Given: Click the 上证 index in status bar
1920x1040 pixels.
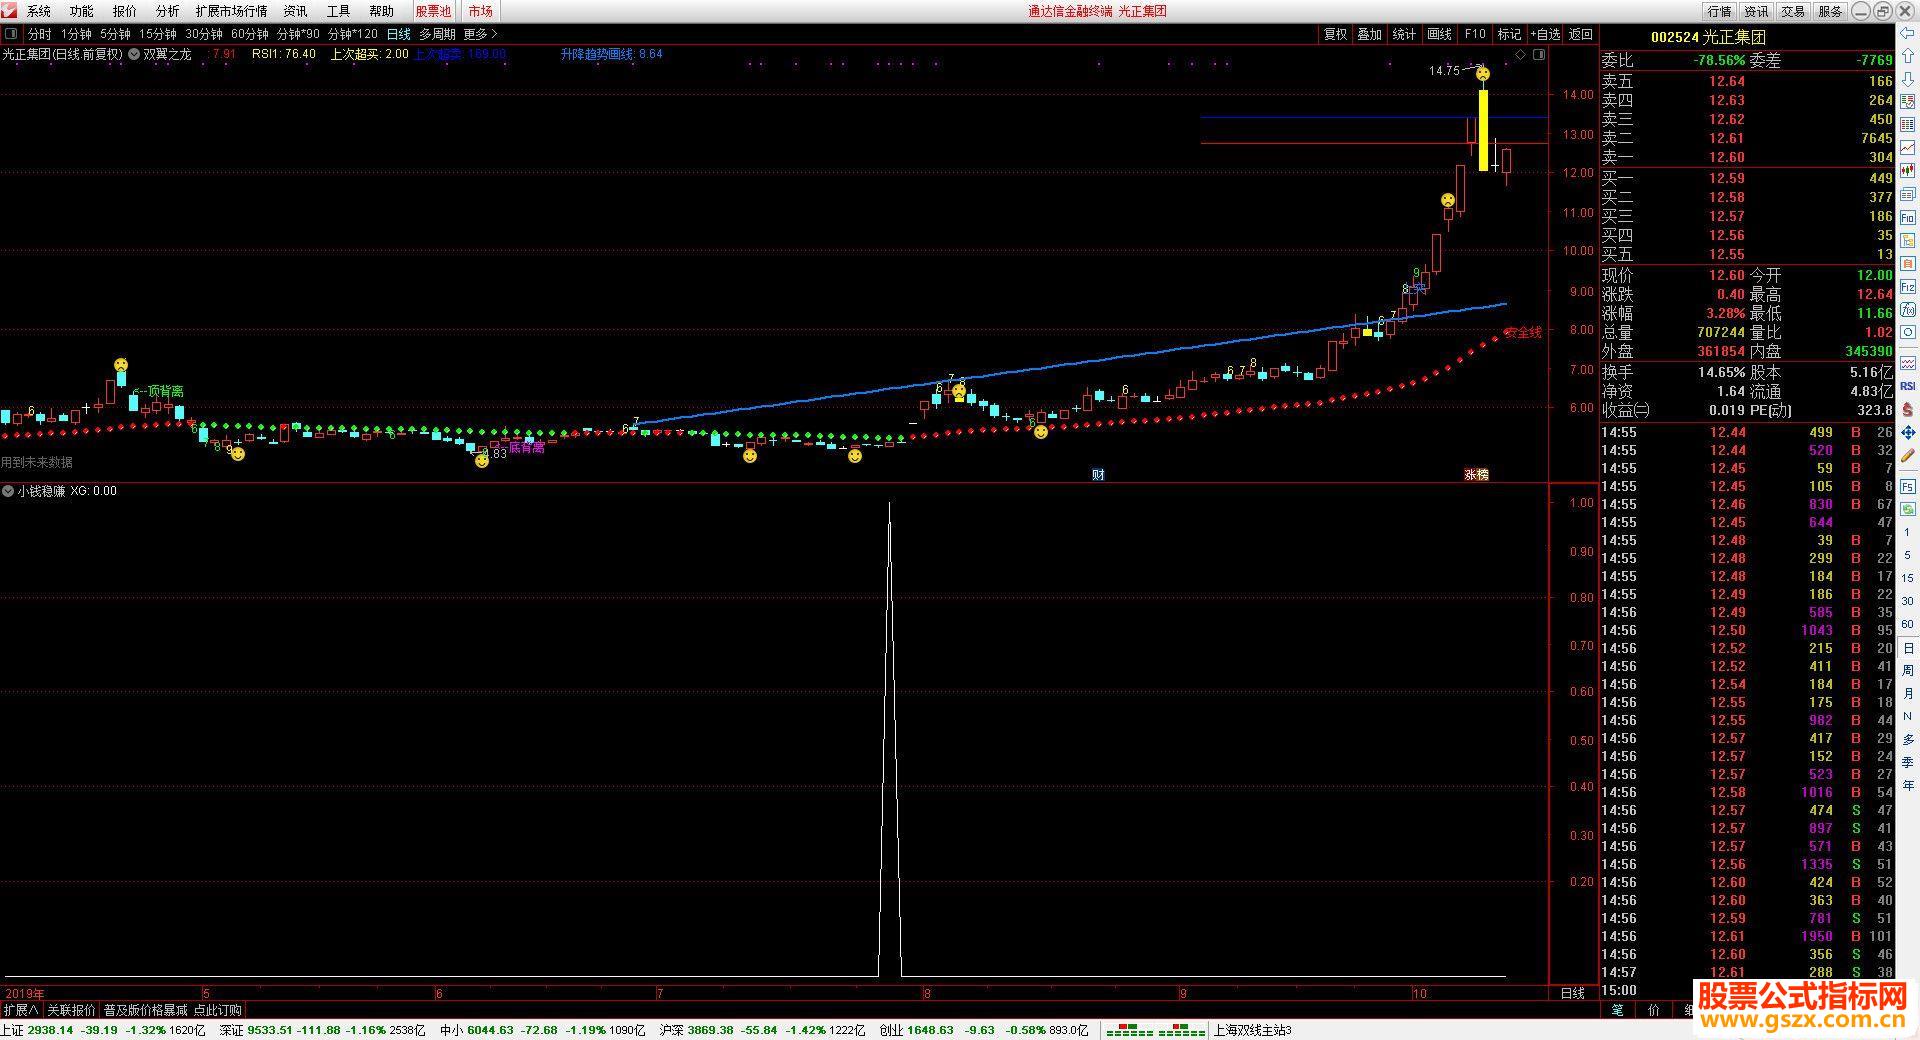Looking at the screenshot, I should [13, 1030].
